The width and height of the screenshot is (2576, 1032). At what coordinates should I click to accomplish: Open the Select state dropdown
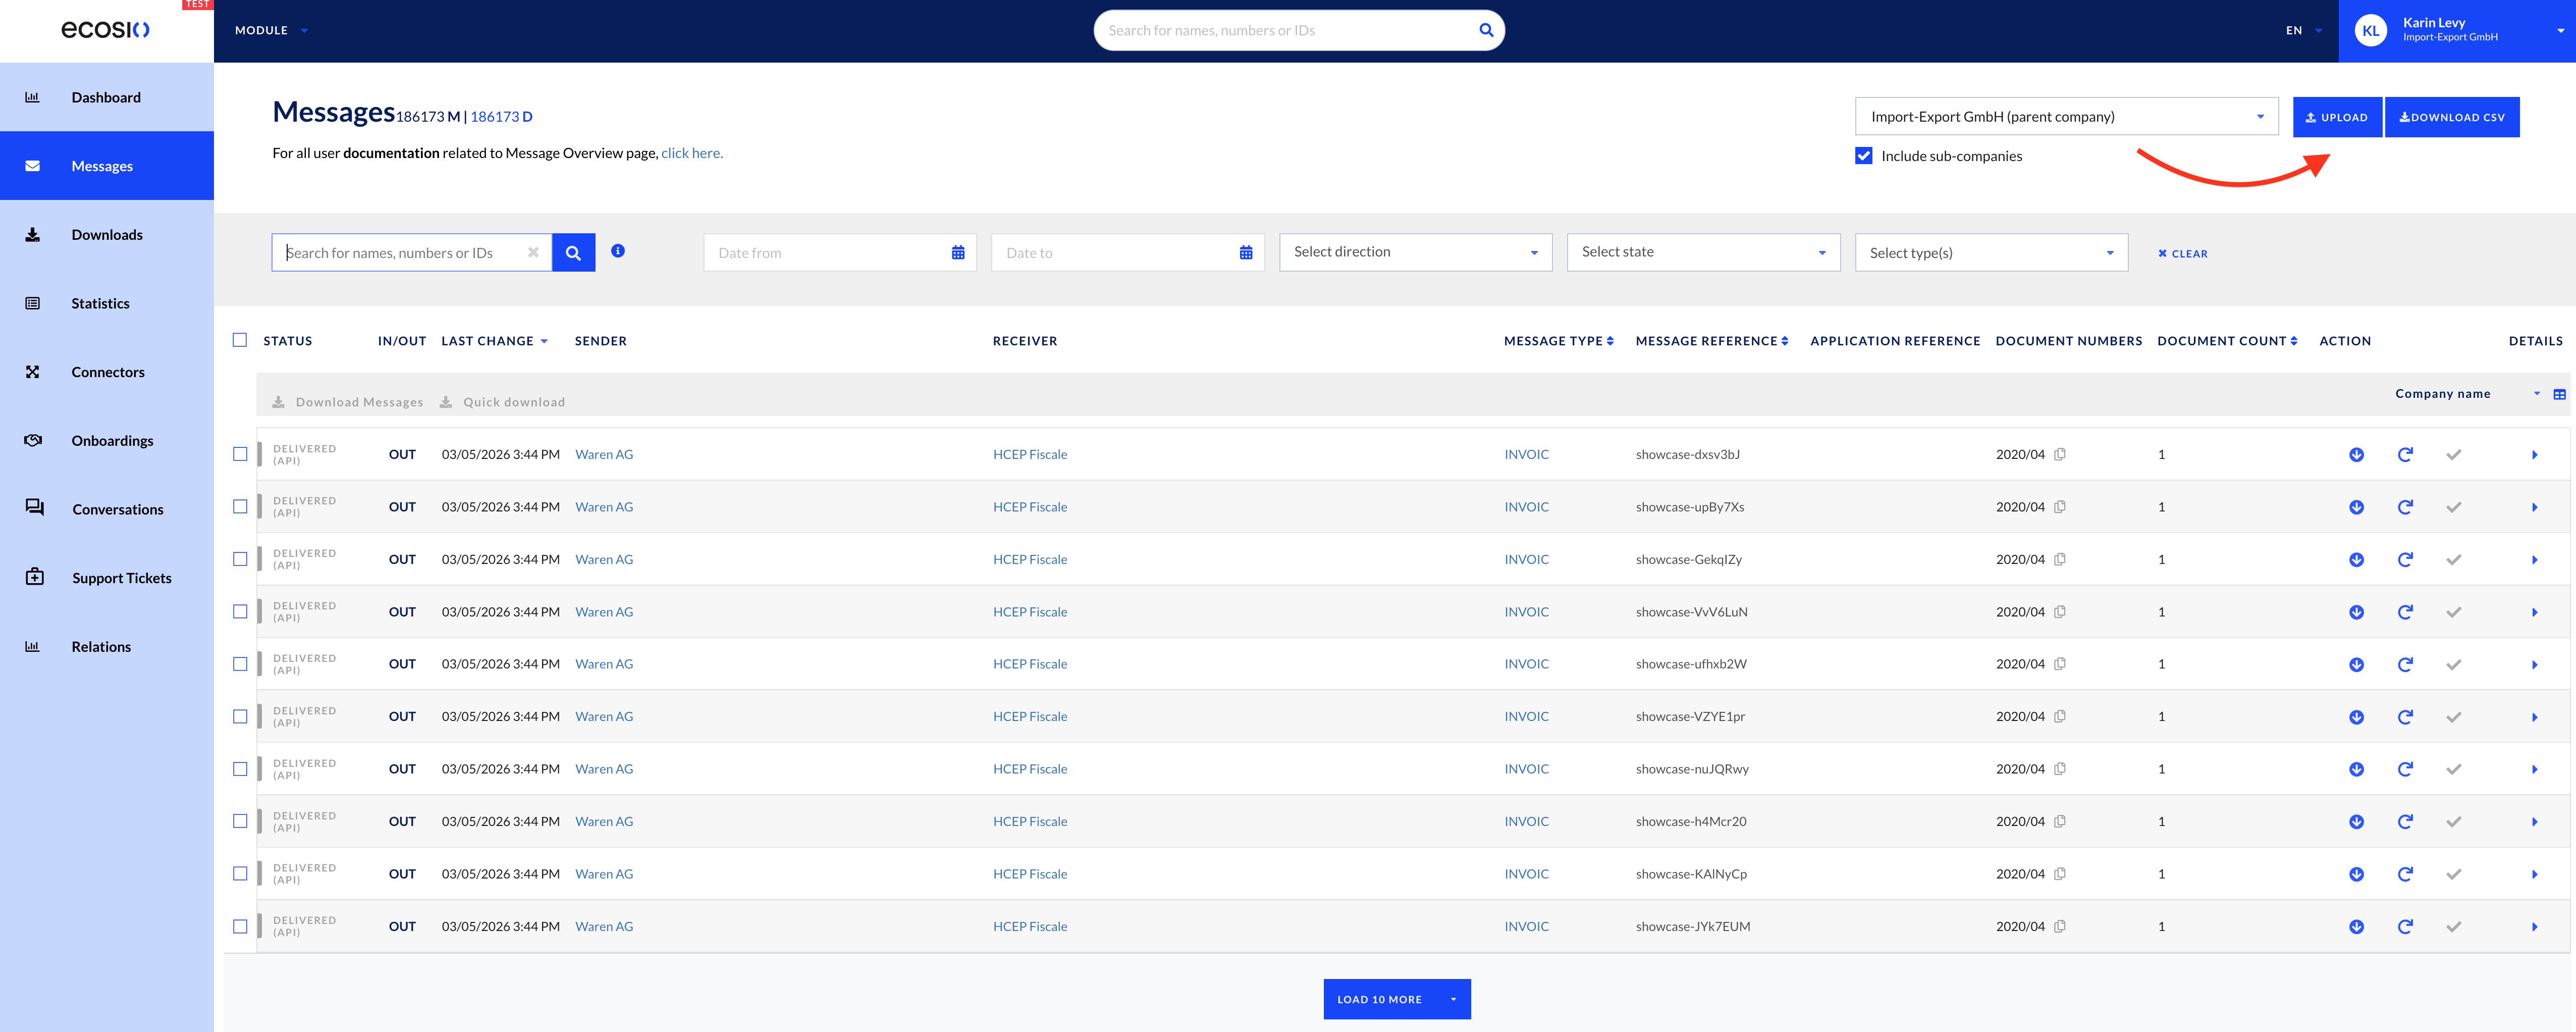(x=1703, y=252)
